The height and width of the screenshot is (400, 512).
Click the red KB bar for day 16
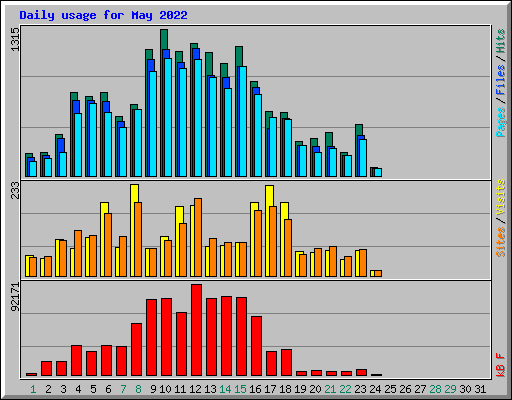(x=257, y=346)
